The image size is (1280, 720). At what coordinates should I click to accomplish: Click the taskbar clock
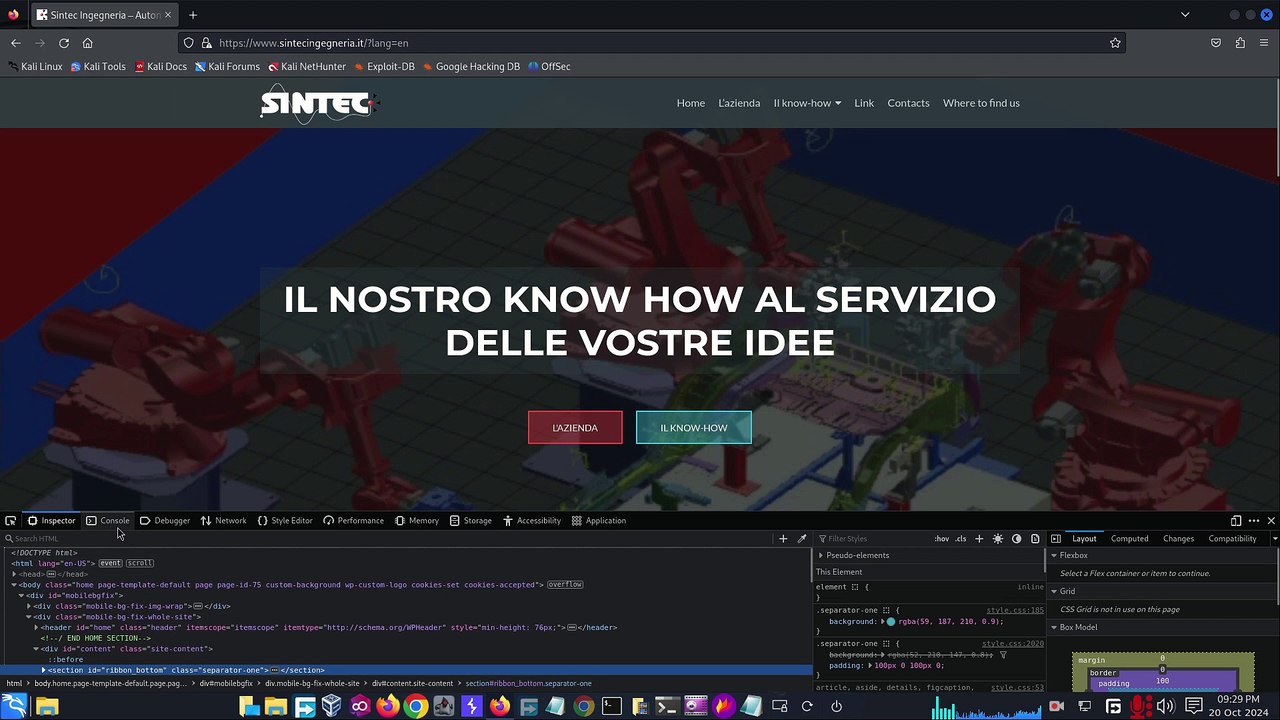tap(1238, 706)
